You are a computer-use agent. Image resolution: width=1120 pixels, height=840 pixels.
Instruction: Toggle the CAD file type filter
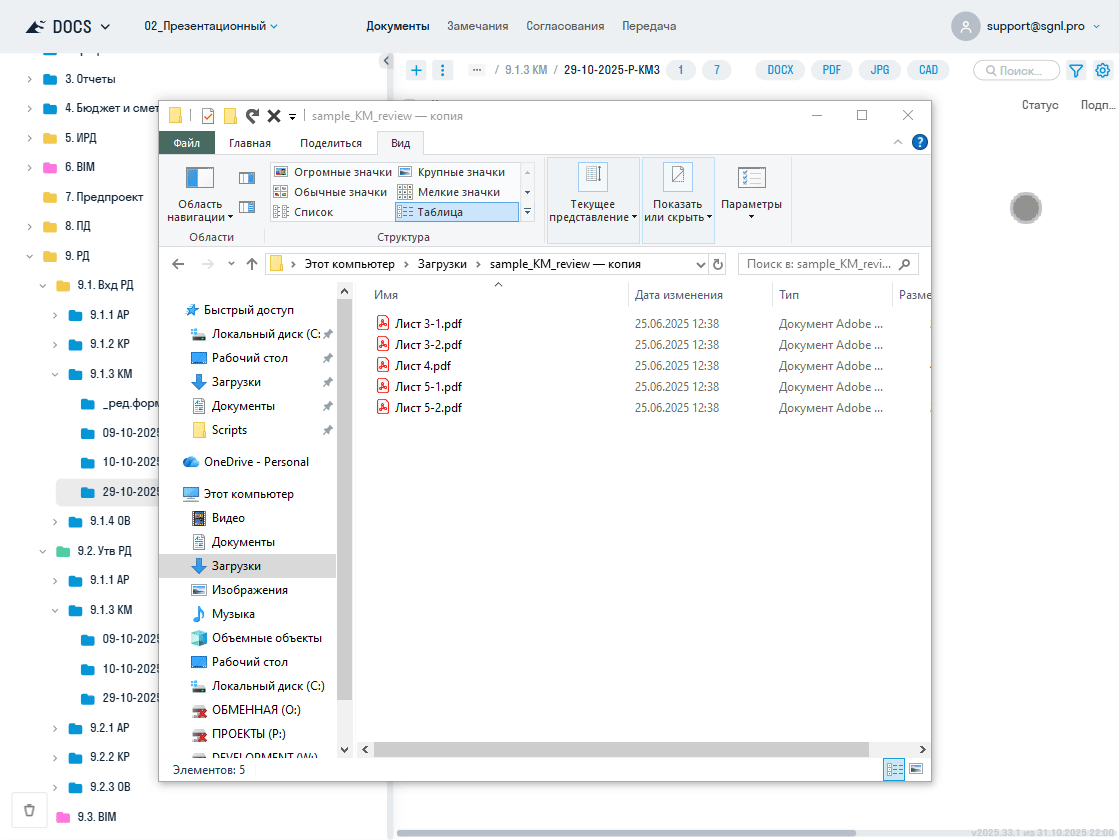coord(928,70)
